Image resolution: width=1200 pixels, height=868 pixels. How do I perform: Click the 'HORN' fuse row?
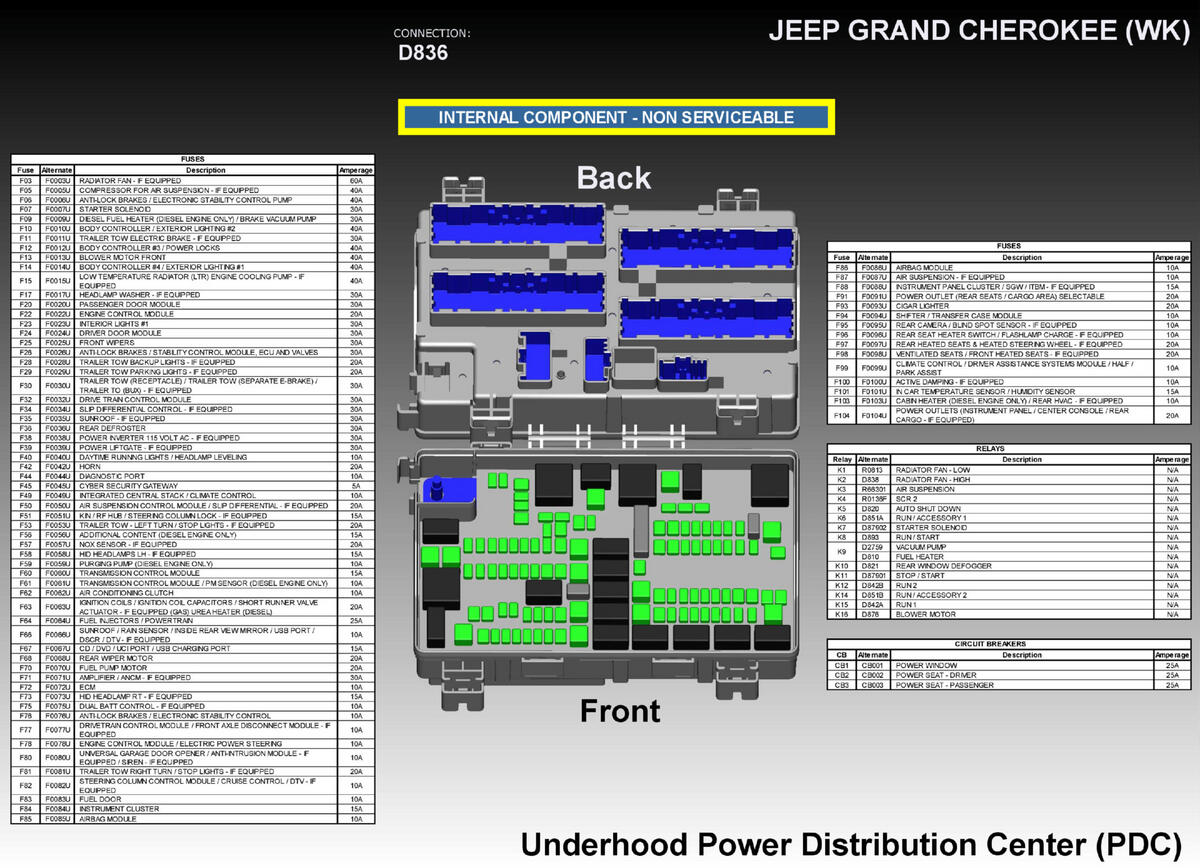193,467
